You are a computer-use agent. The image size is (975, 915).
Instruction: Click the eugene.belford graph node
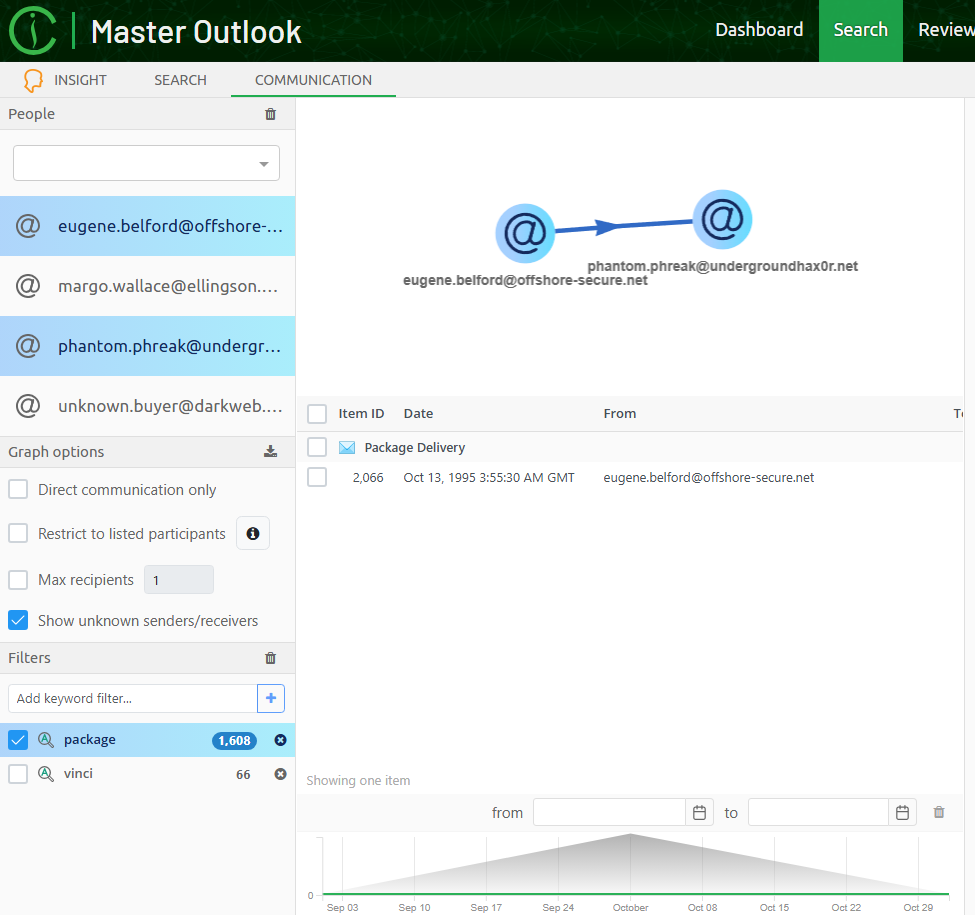tap(525, 233)
